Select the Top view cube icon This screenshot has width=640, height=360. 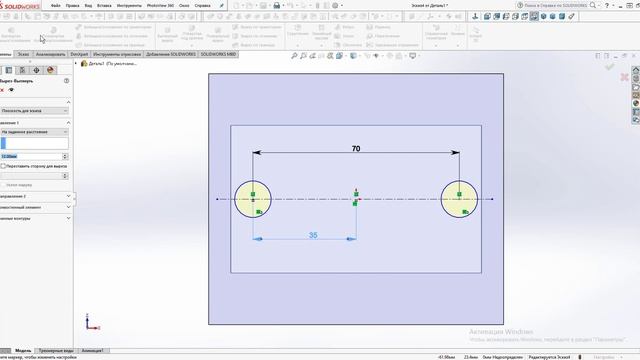pyautogui.click(x=525, y=16)
